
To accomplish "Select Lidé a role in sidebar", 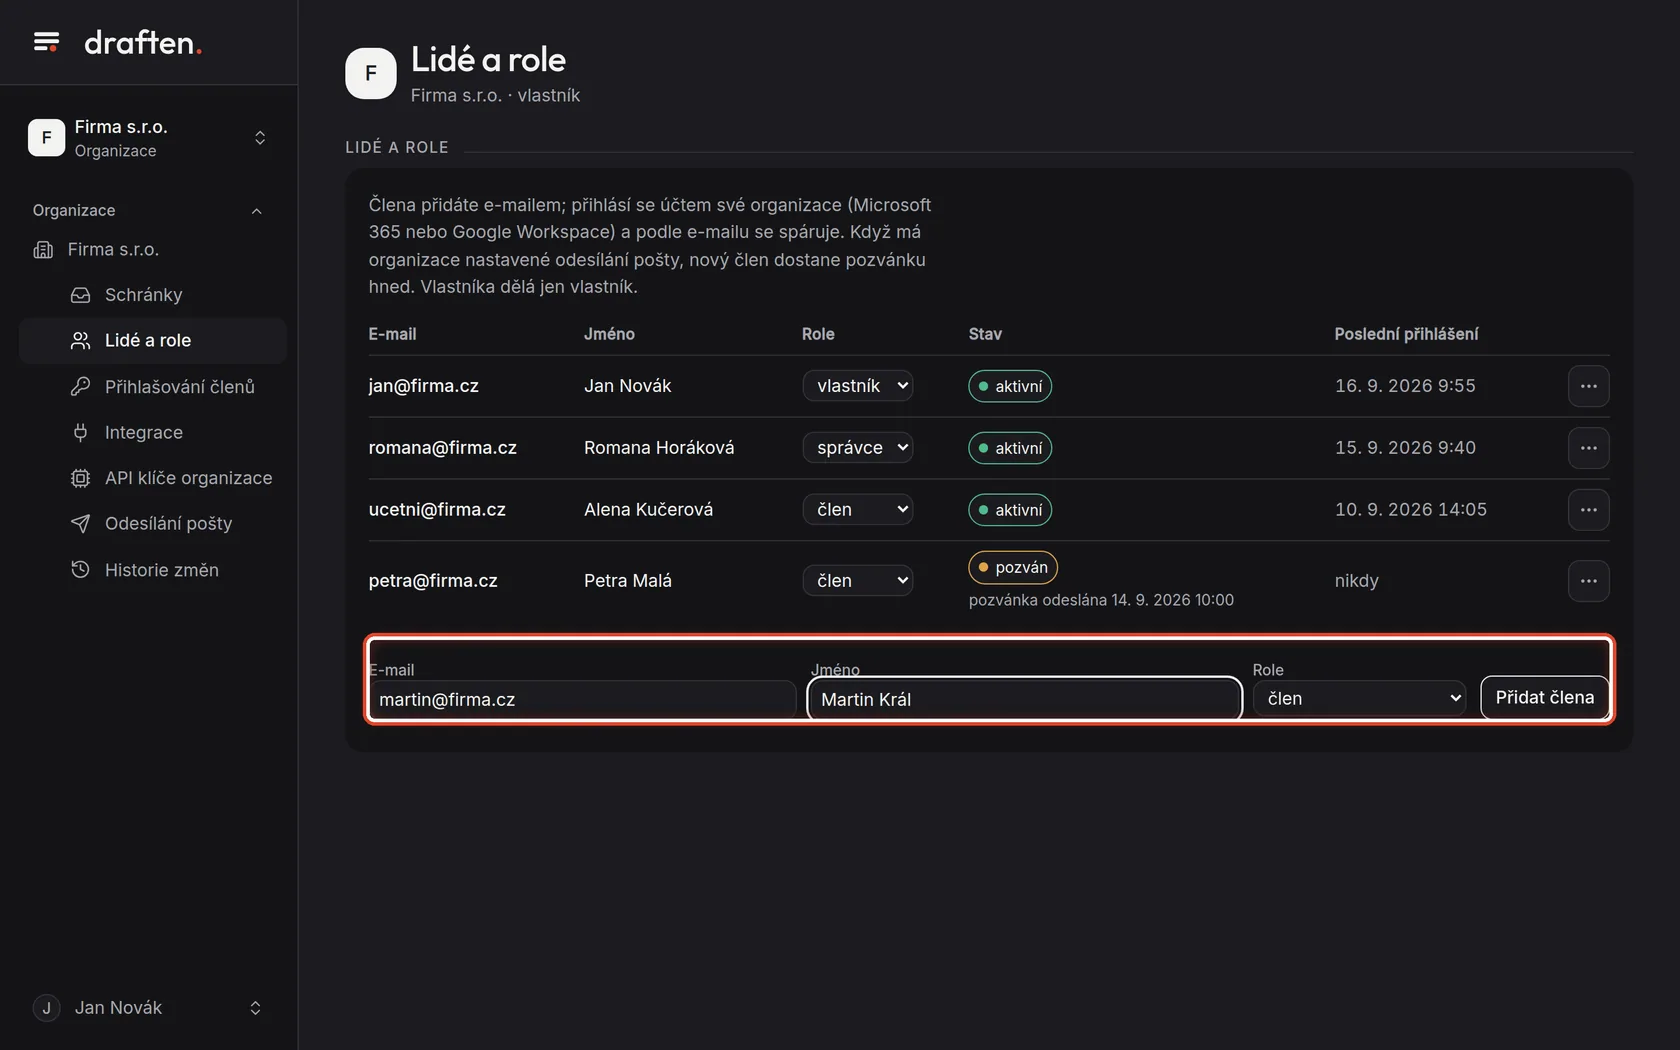I will [x=152, y=341].
